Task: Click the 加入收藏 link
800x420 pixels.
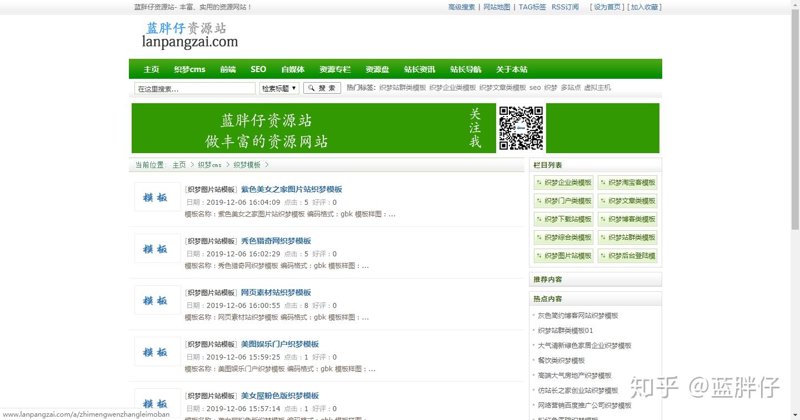Action: (x=645, y=7)
